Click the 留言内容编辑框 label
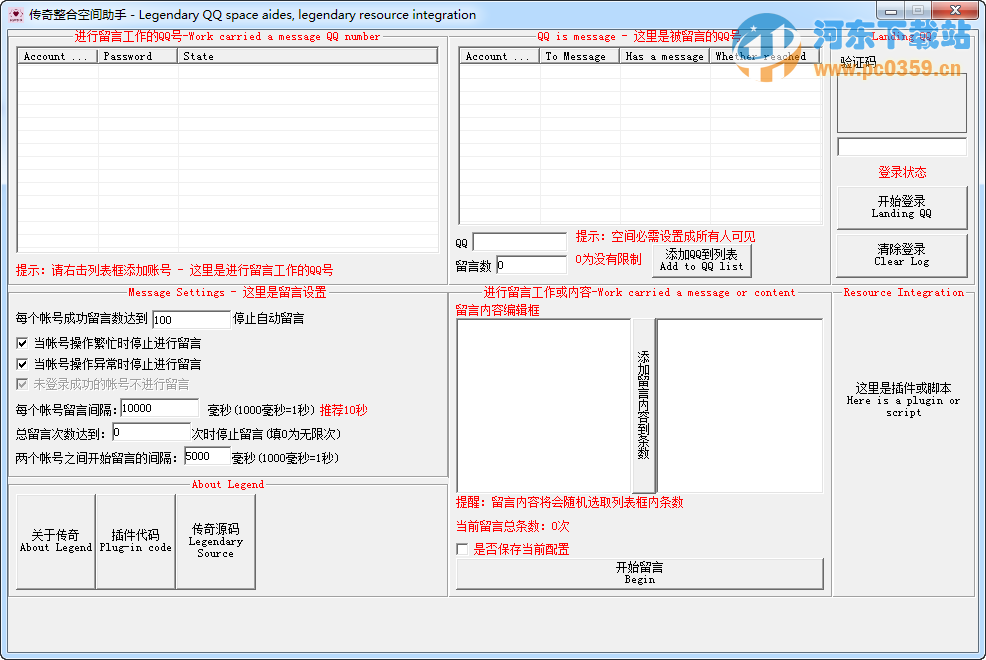 click(x=497, y=310)
